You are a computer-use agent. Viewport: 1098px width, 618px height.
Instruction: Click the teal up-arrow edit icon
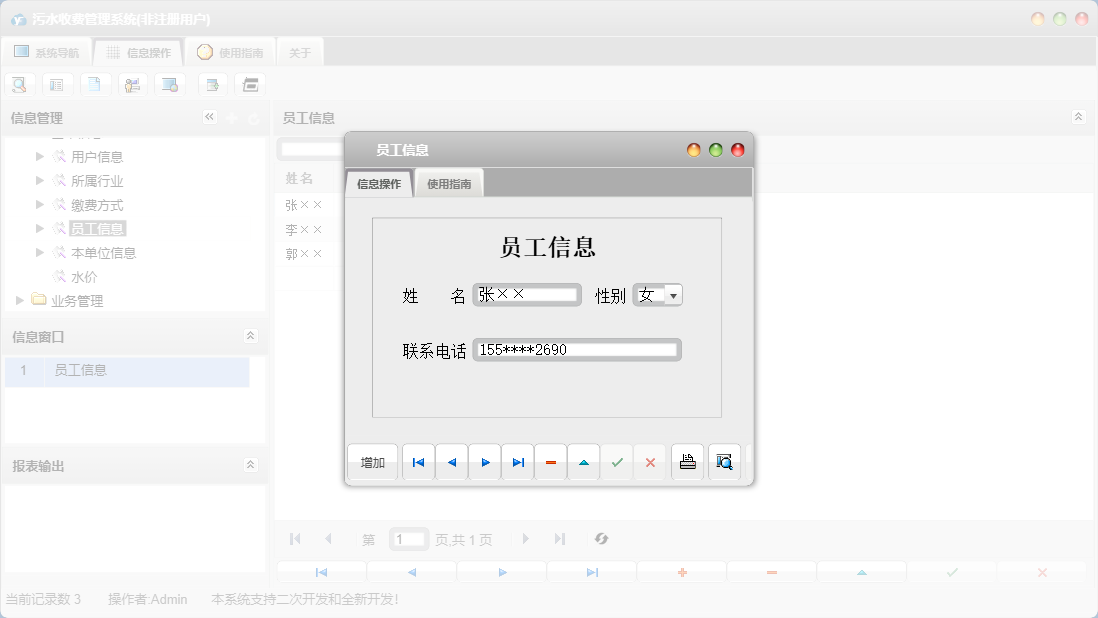click(x=584, y=462)
